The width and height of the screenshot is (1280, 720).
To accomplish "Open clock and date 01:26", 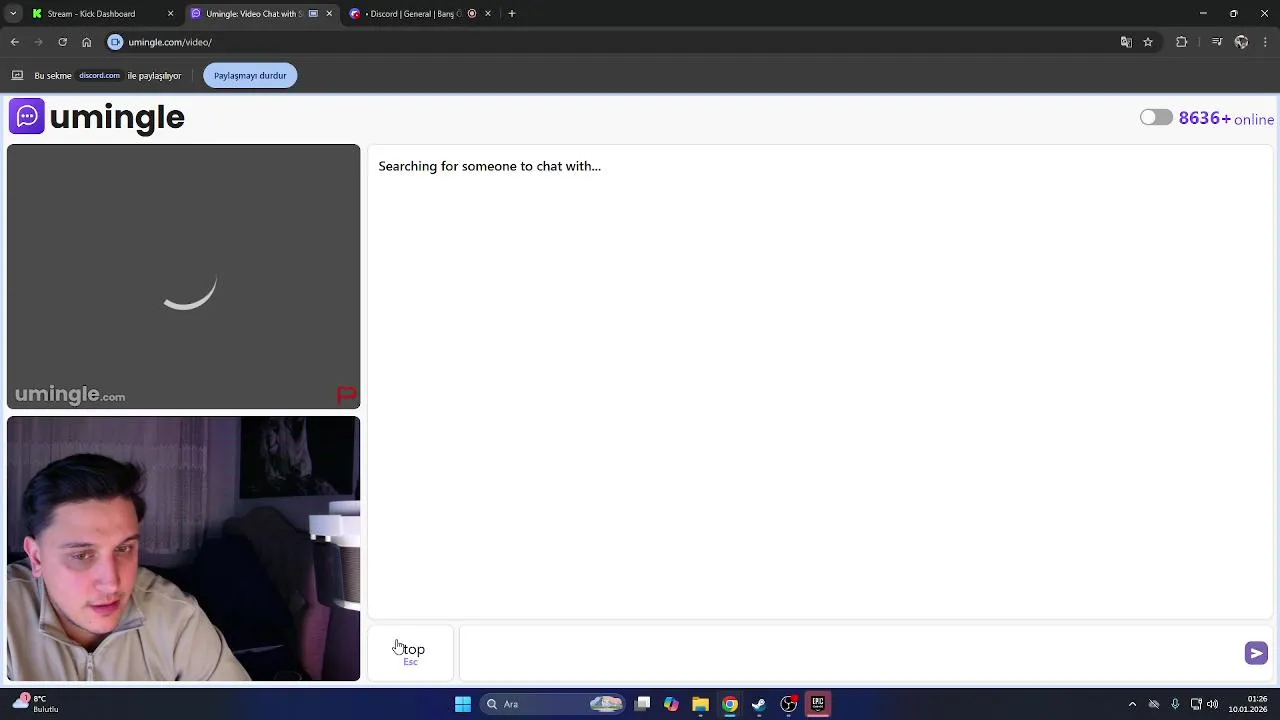I will pyautogui.click(x=1249, y=704).
